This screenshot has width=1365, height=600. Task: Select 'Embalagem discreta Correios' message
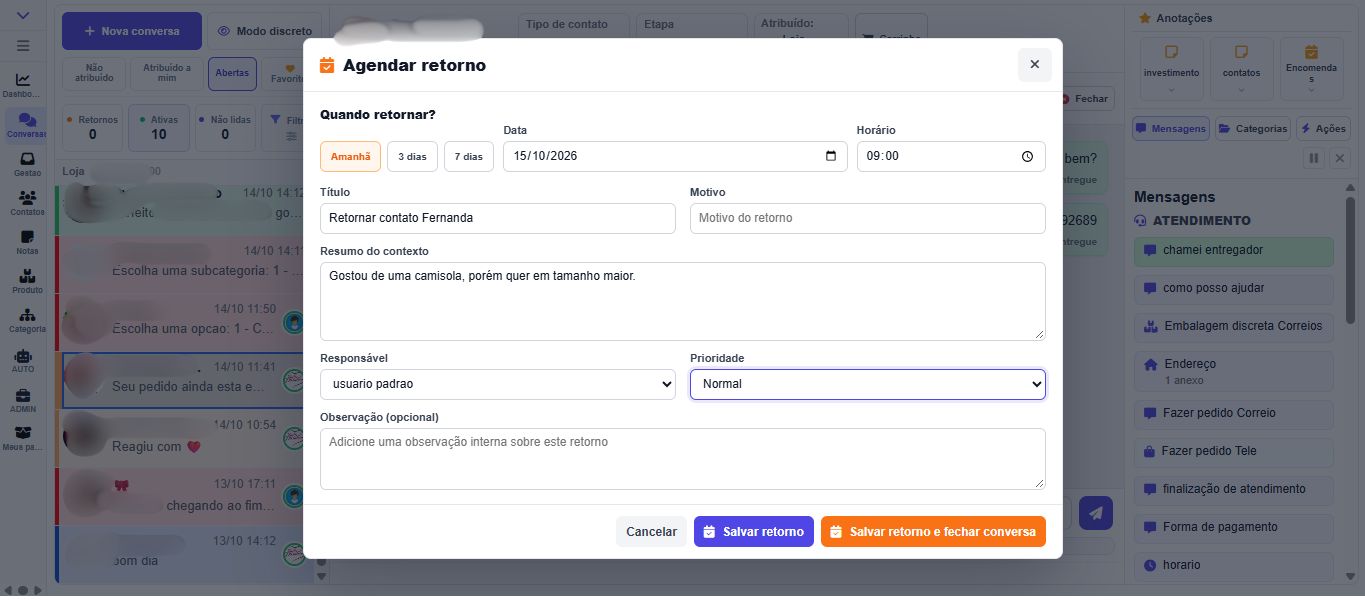point(1234,327)
